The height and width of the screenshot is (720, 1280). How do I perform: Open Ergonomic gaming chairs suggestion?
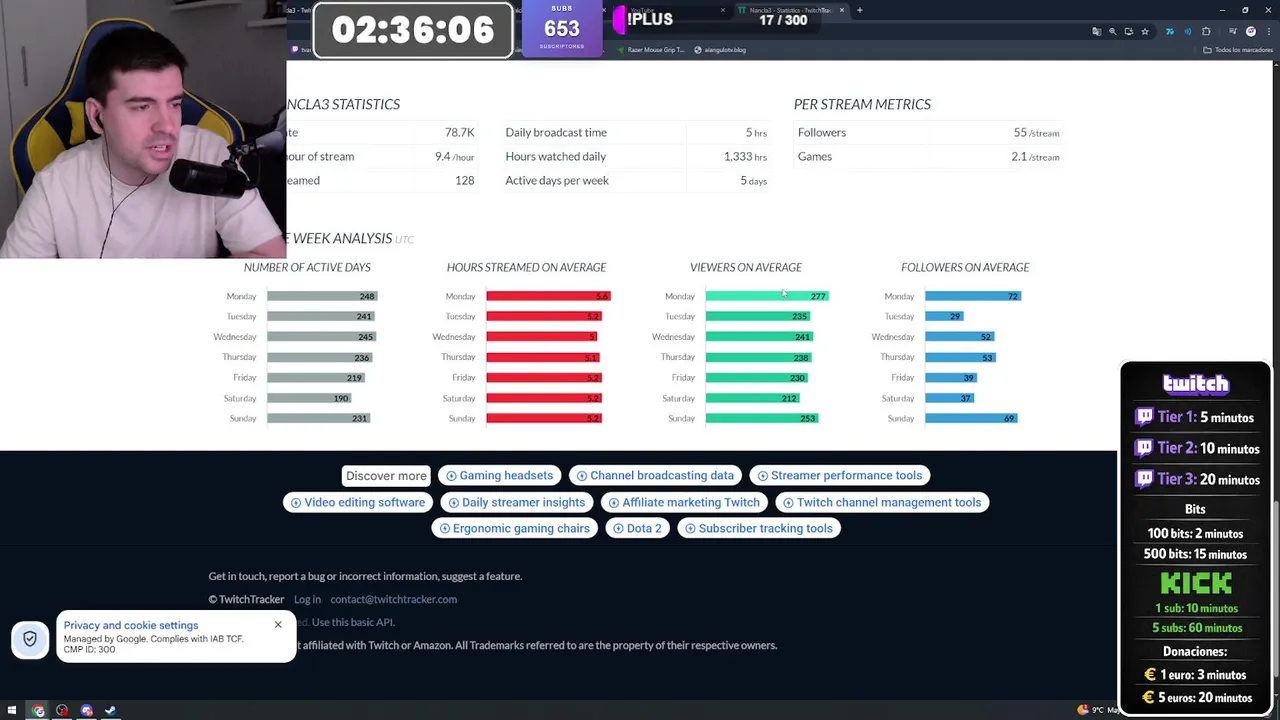click(x=515, y=528)
